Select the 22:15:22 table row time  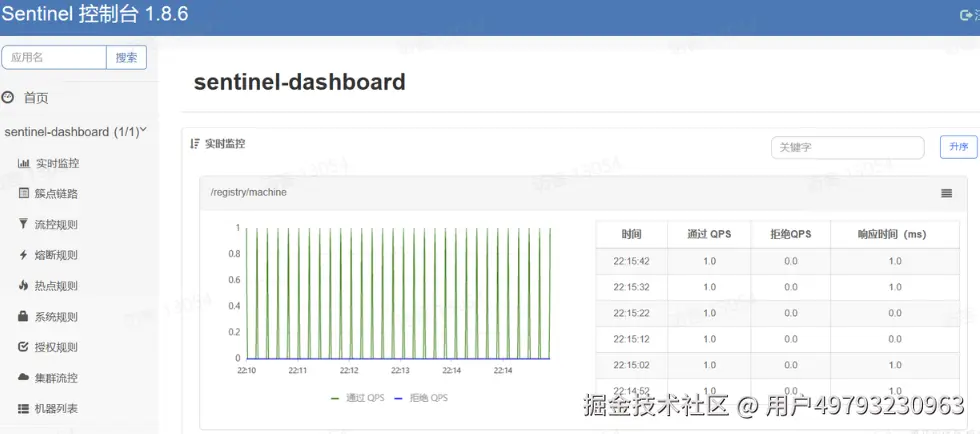coord(631,313)
